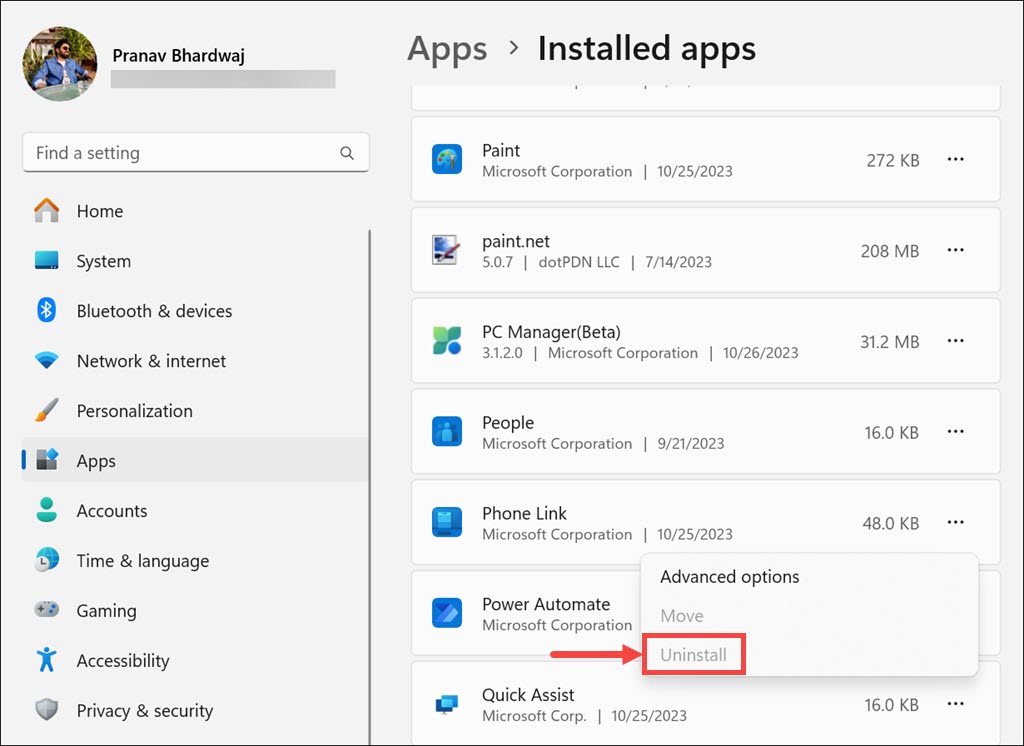Open more options for paint.net
Image resolution: width=1024 pixels, height=746 pixels.
955,250
